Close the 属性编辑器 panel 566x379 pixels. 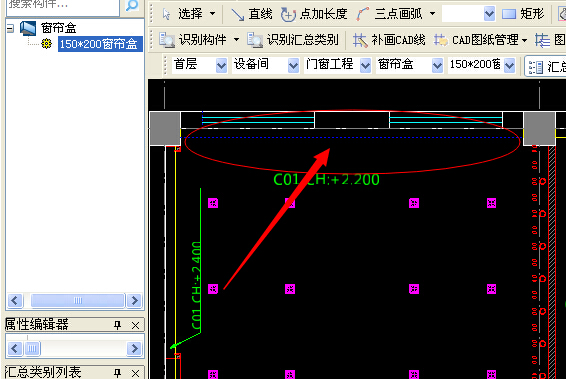[x=136, y=325]
